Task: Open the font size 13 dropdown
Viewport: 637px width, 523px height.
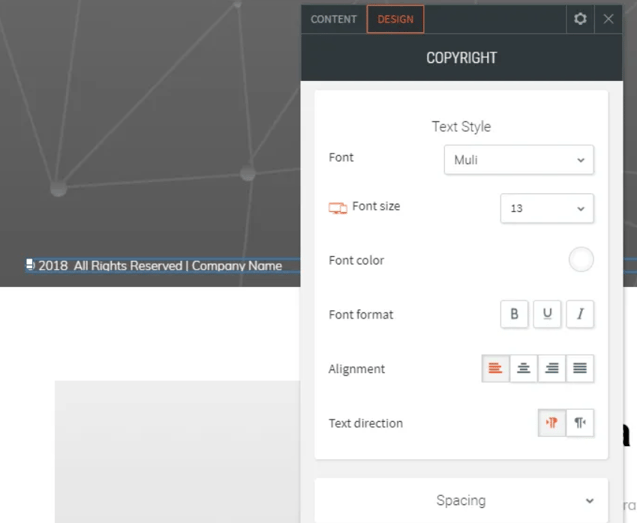Action: pyautogui.click(x=546, y=209)
